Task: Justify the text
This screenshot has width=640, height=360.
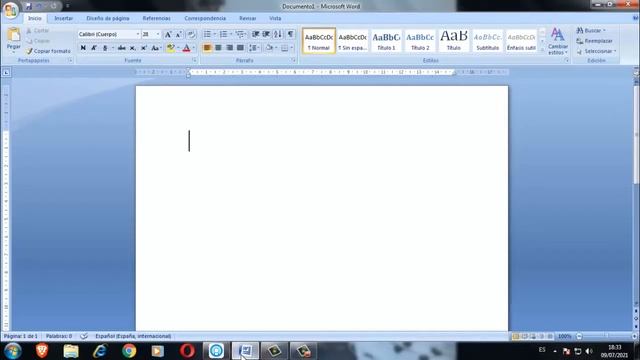Action: tap(240, 48)
